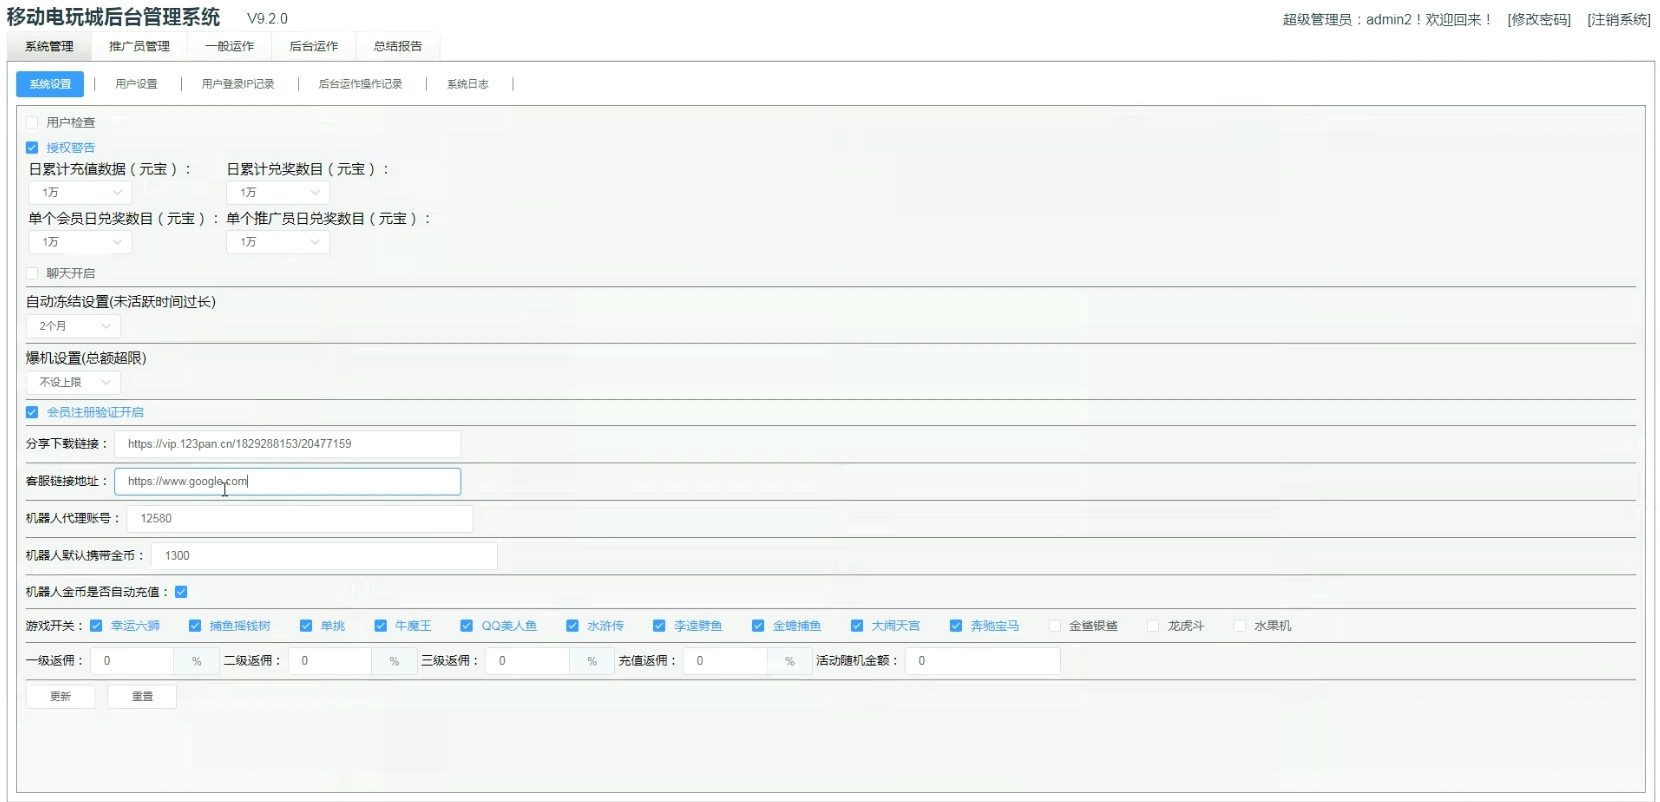Image resolution: width=1660 pixels, height=802 pixels.
Task: Click the 更新 button
Action: click(x=60, y=696)
